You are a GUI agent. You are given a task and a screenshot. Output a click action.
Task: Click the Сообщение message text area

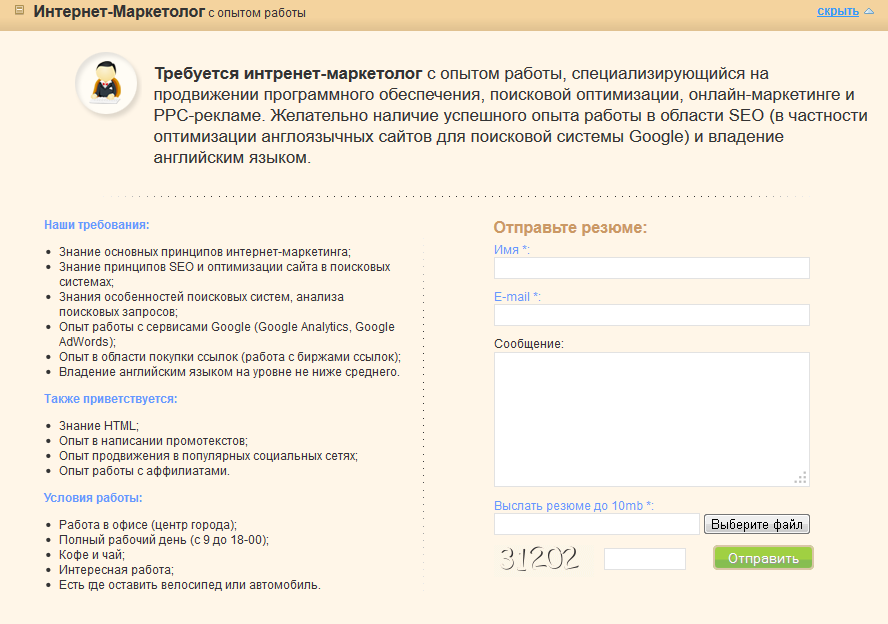pos(651,420)
